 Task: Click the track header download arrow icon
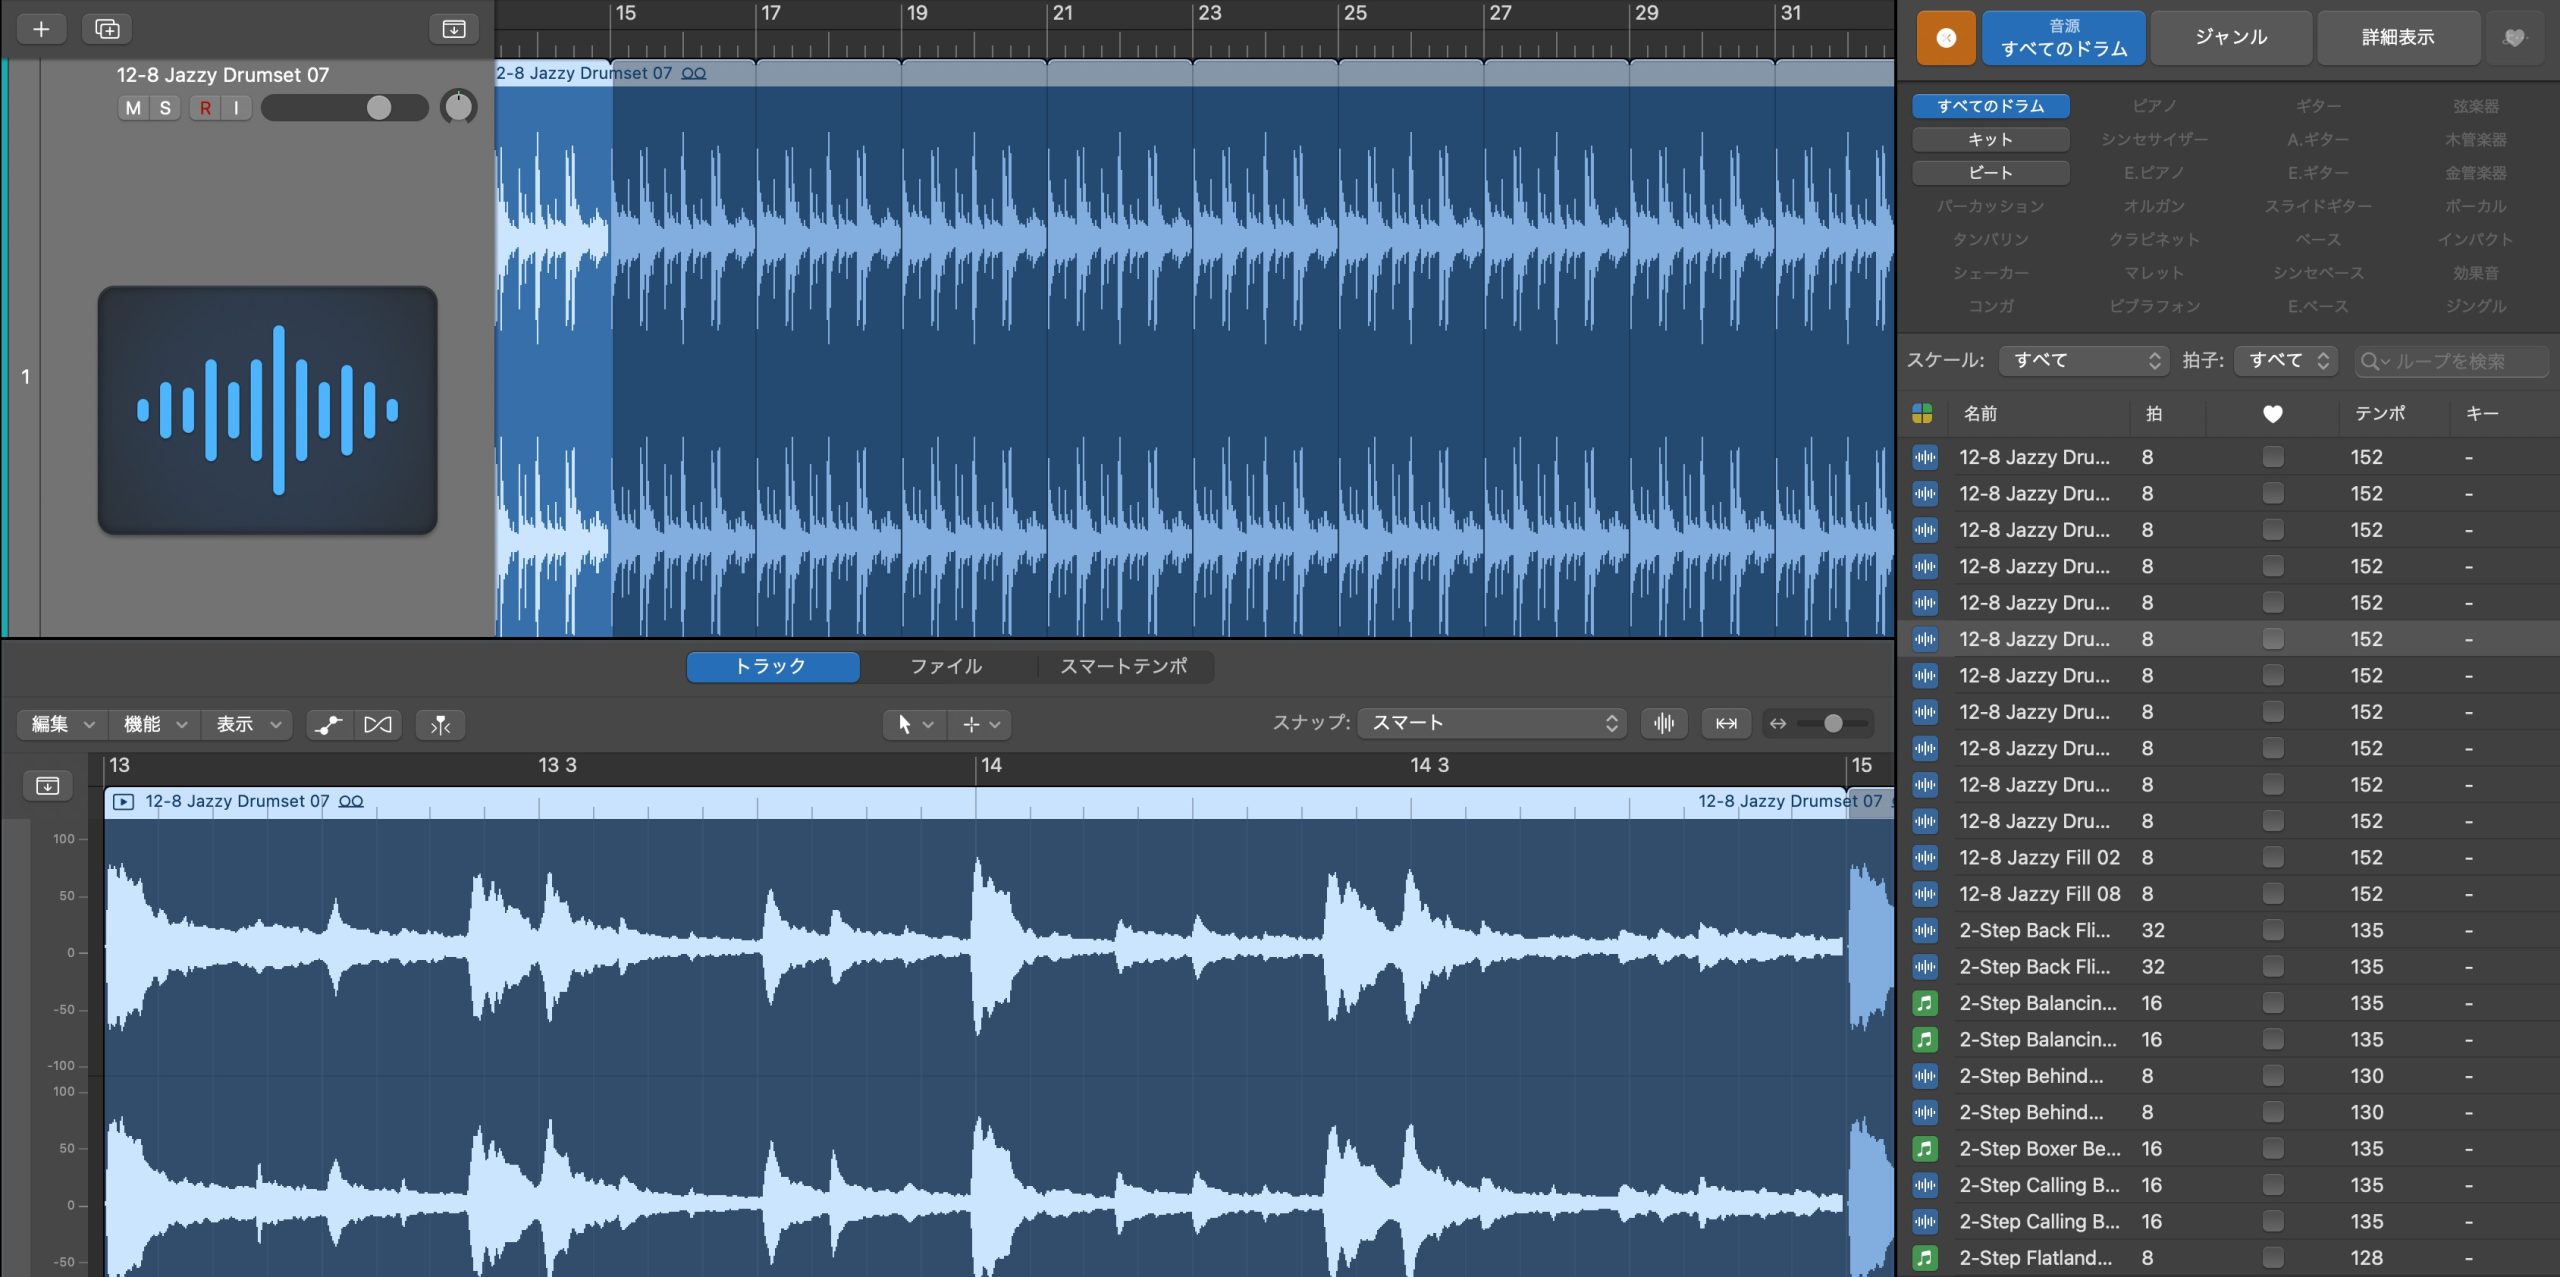(x=454, y=29)
